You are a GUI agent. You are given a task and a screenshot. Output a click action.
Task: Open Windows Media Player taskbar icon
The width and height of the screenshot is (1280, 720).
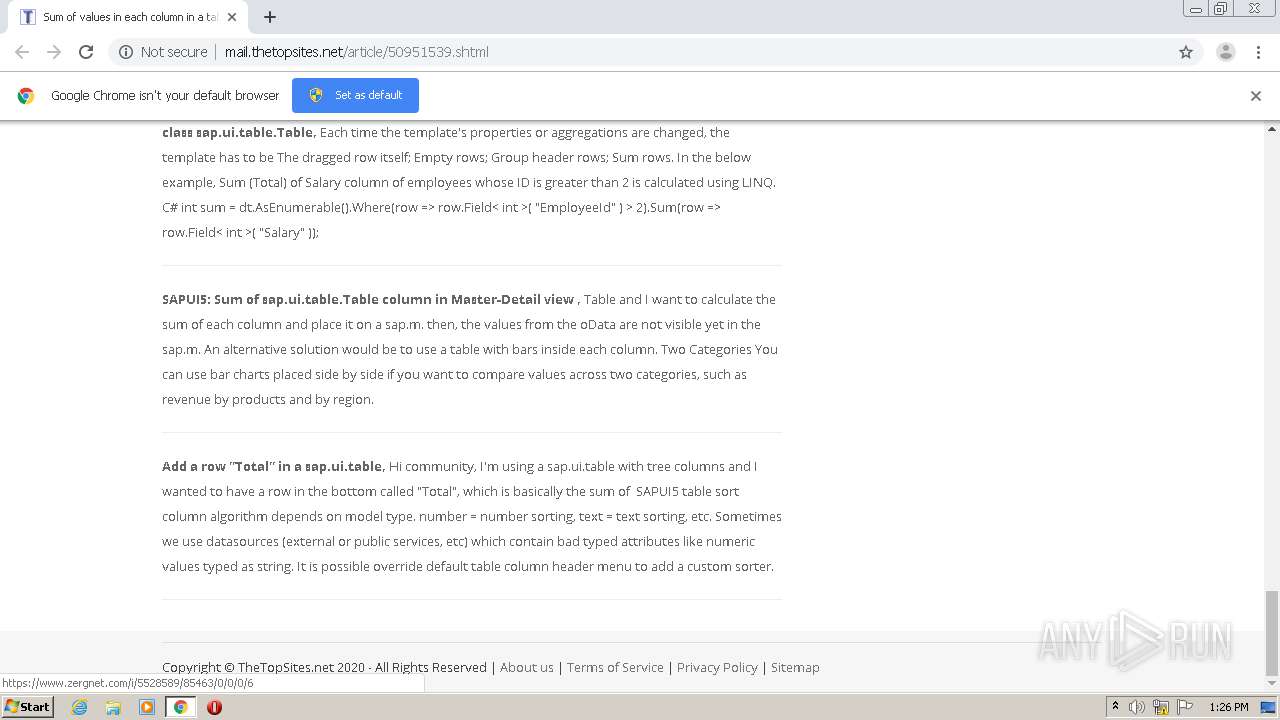[147, 707]
